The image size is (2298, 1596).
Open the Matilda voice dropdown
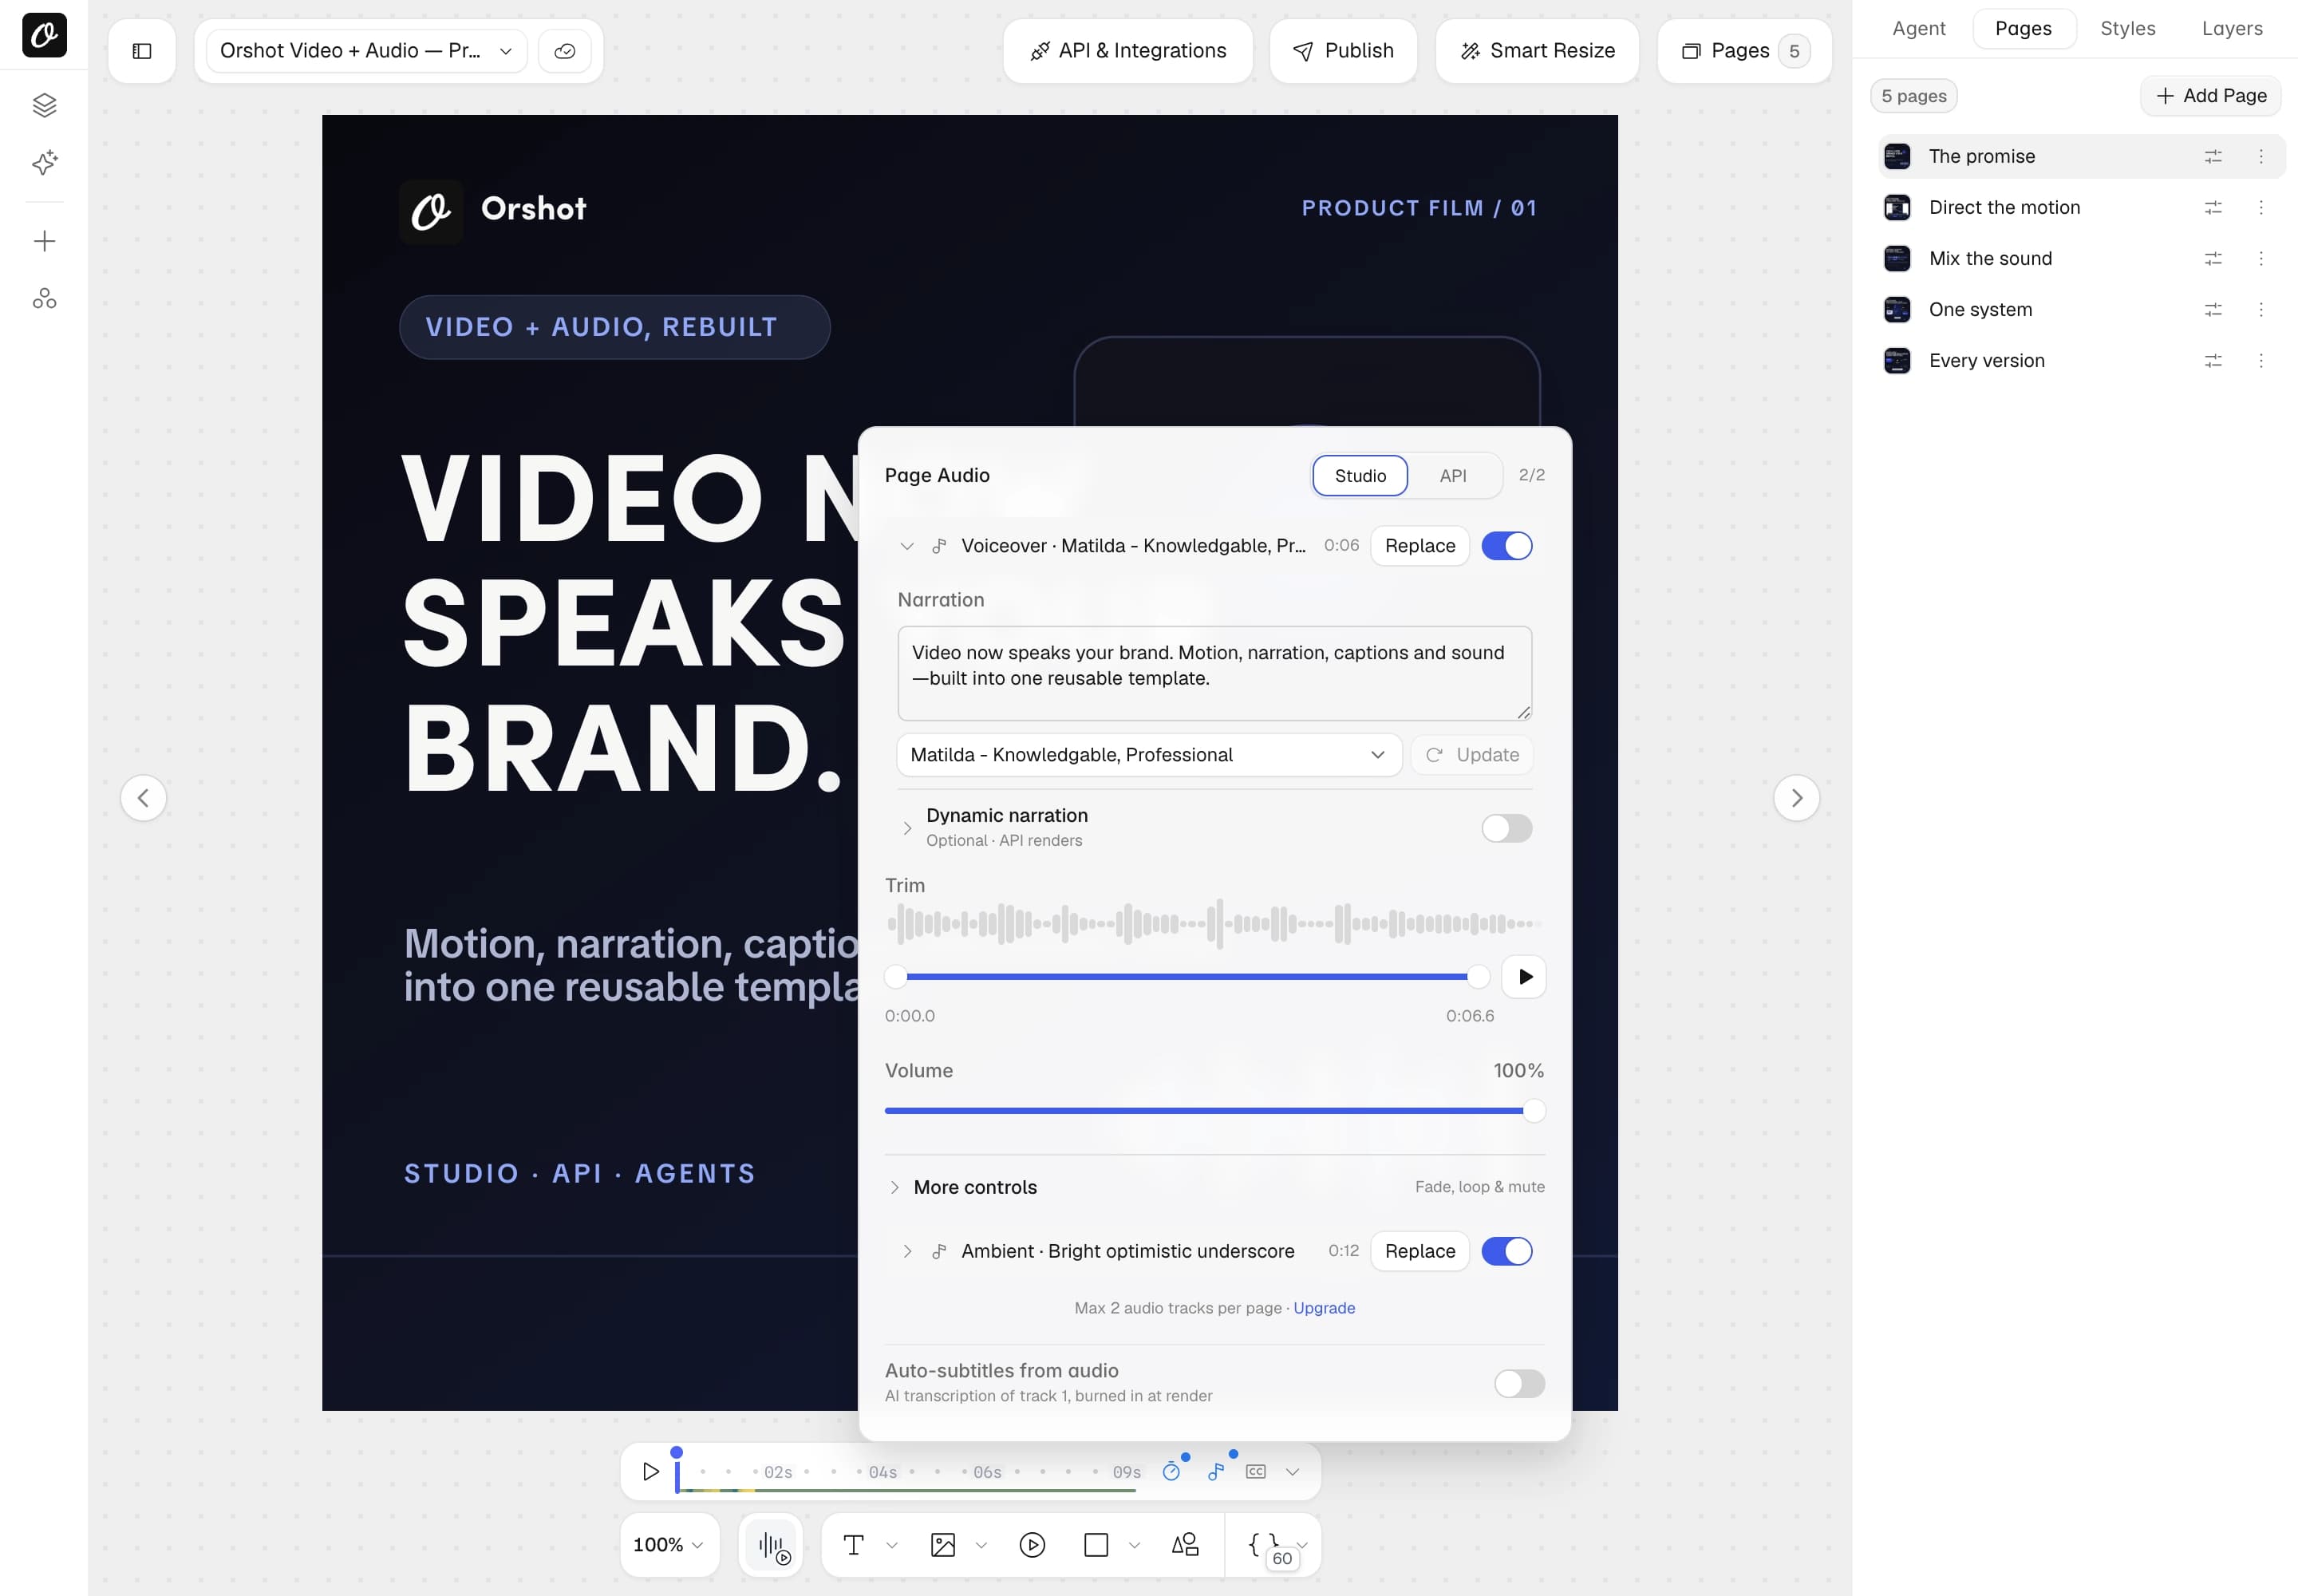(1149, 755)
